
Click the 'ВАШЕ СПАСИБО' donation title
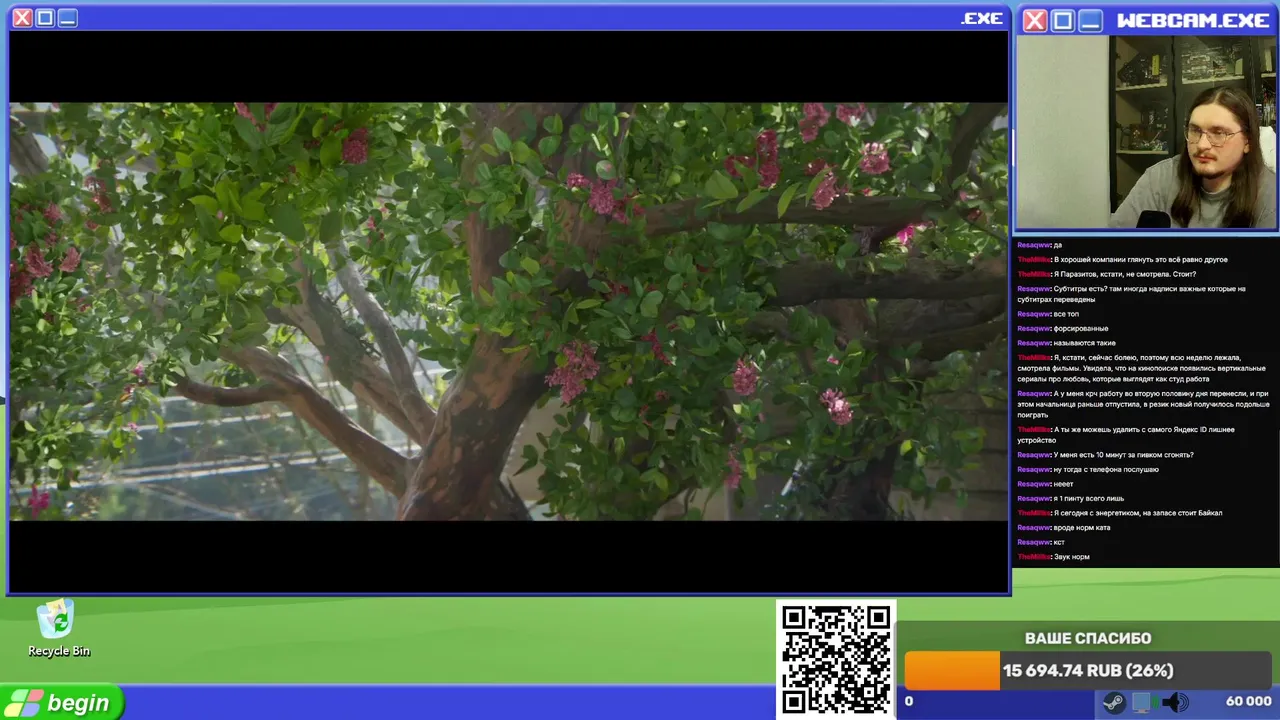(1087, 638)
